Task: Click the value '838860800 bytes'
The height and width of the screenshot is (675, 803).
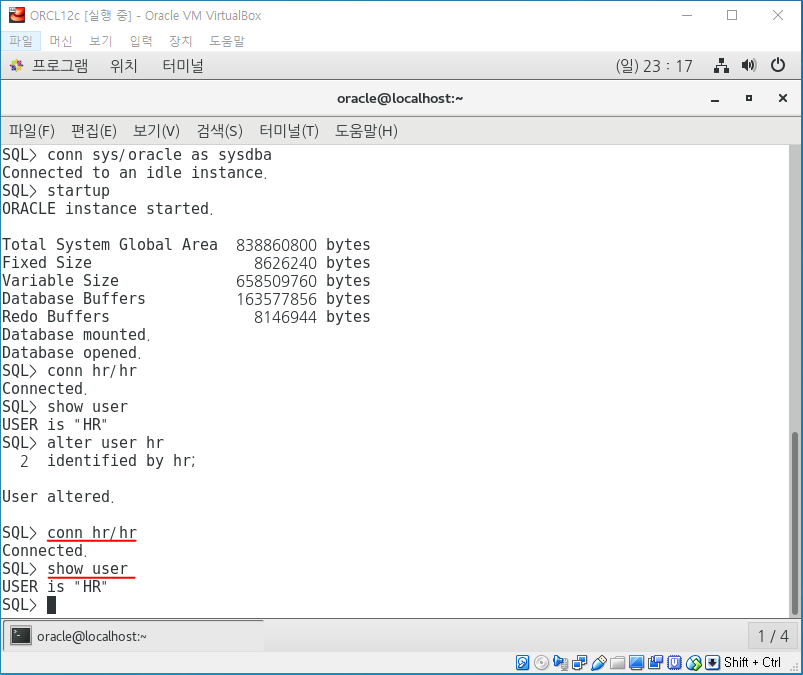Action: coord(303,245)
